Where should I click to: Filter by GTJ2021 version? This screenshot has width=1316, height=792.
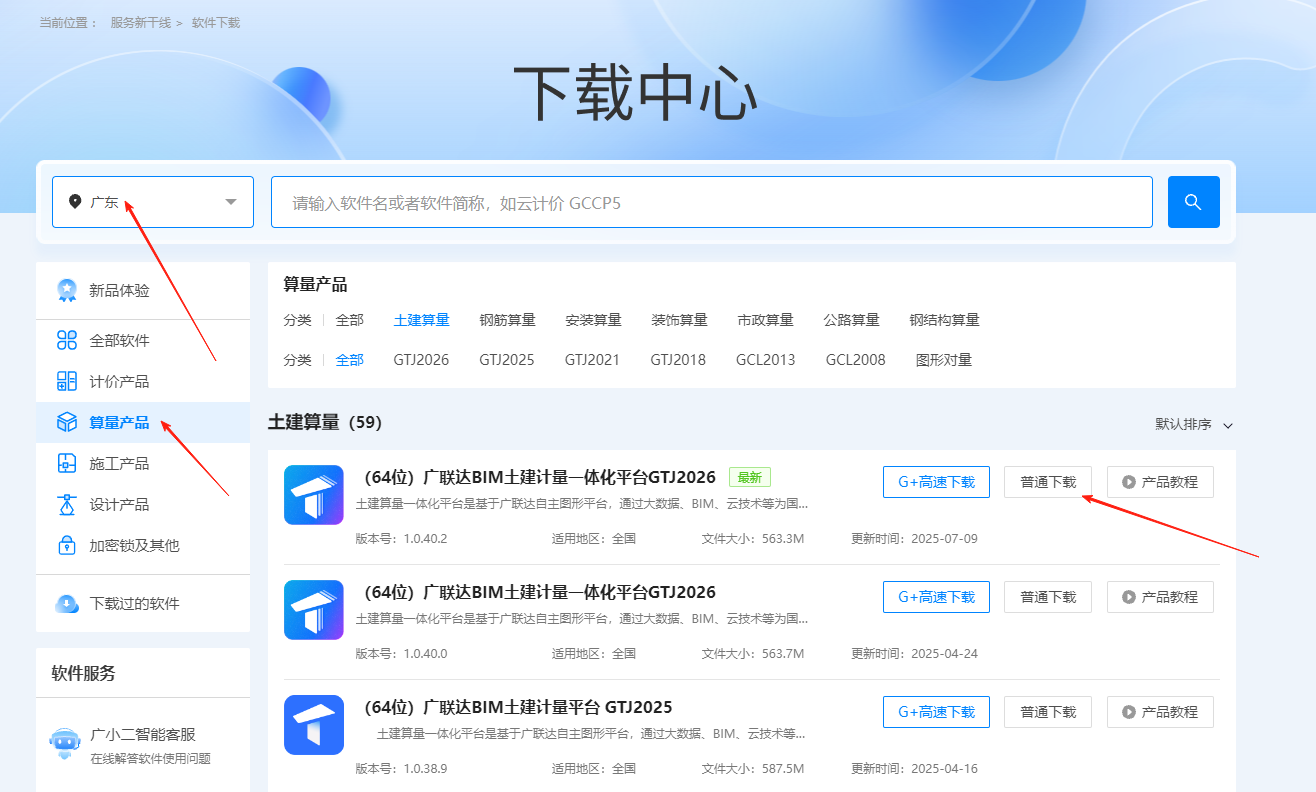tap(593, 360)
